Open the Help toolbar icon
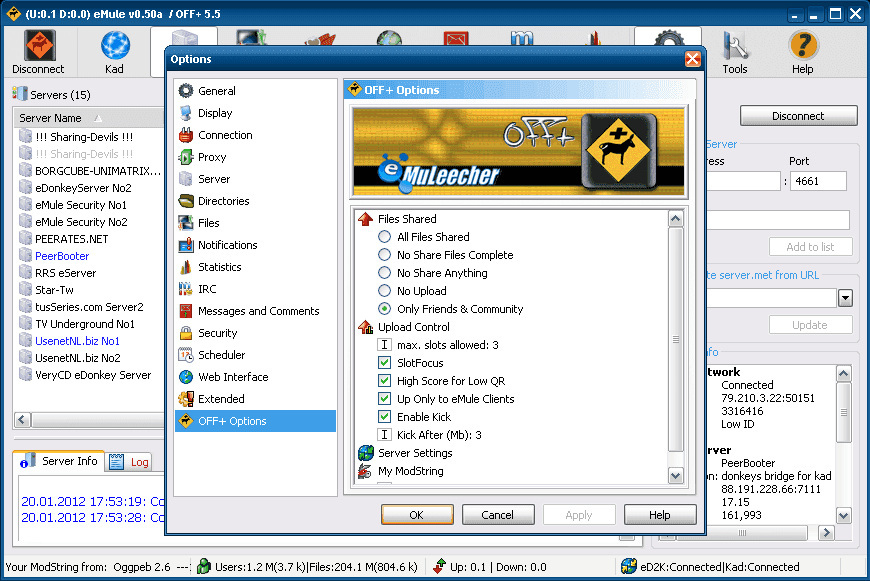The width and height of the screenshot is (870, 581). coord(802,52)
